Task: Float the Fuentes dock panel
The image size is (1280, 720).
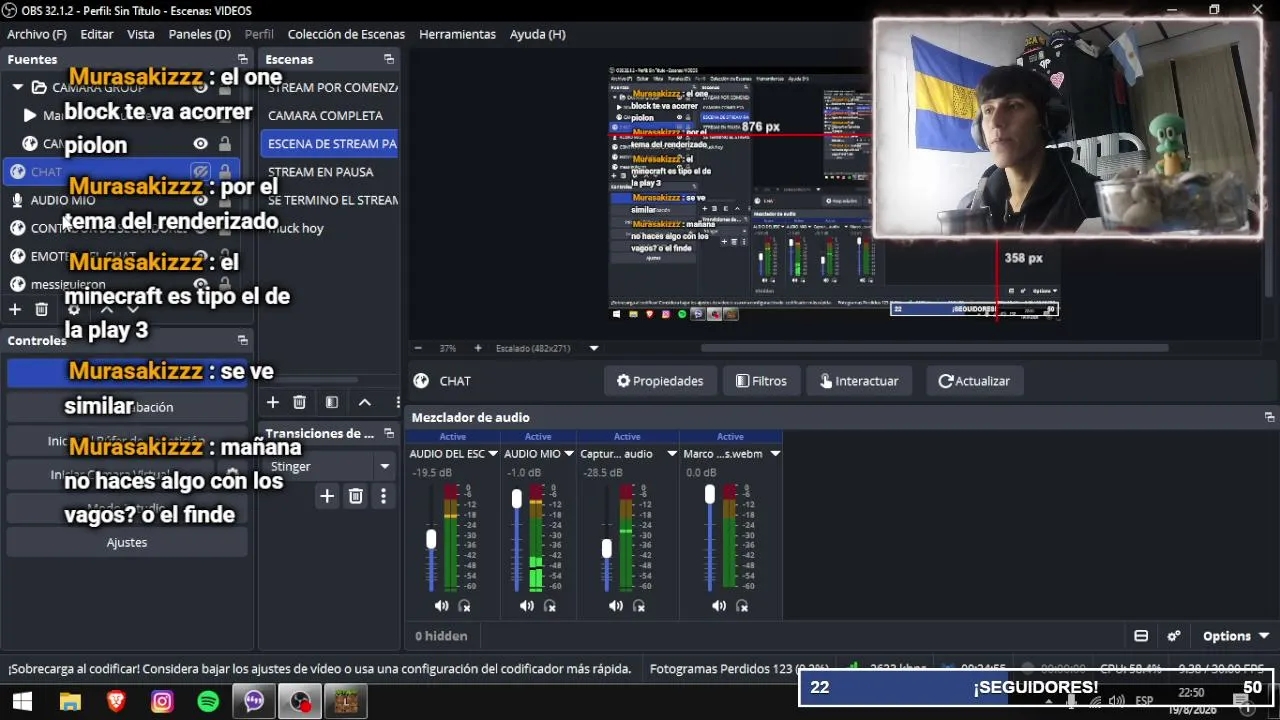Action: (242, 60)
